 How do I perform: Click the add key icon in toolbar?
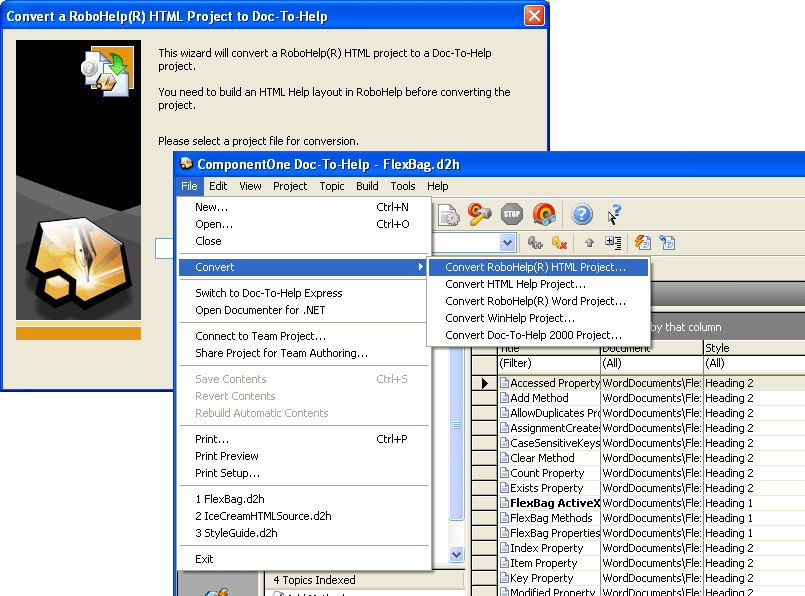[x=535, y=243]
